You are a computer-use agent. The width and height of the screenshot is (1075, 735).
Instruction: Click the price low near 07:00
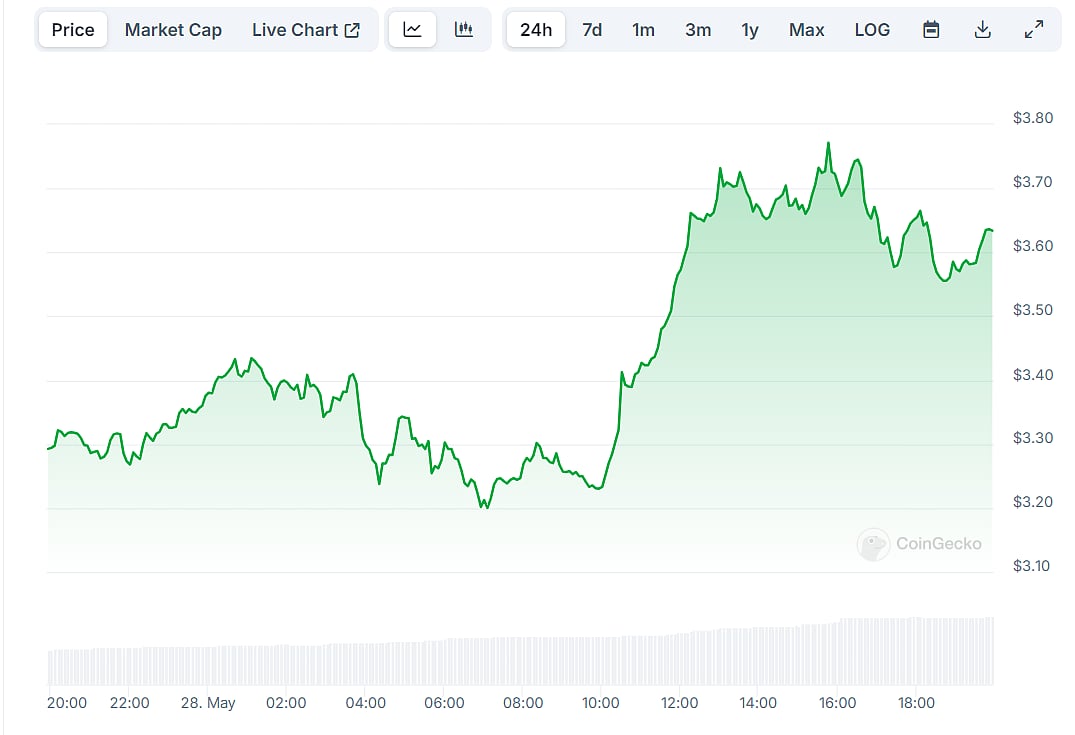click(485, 507)
